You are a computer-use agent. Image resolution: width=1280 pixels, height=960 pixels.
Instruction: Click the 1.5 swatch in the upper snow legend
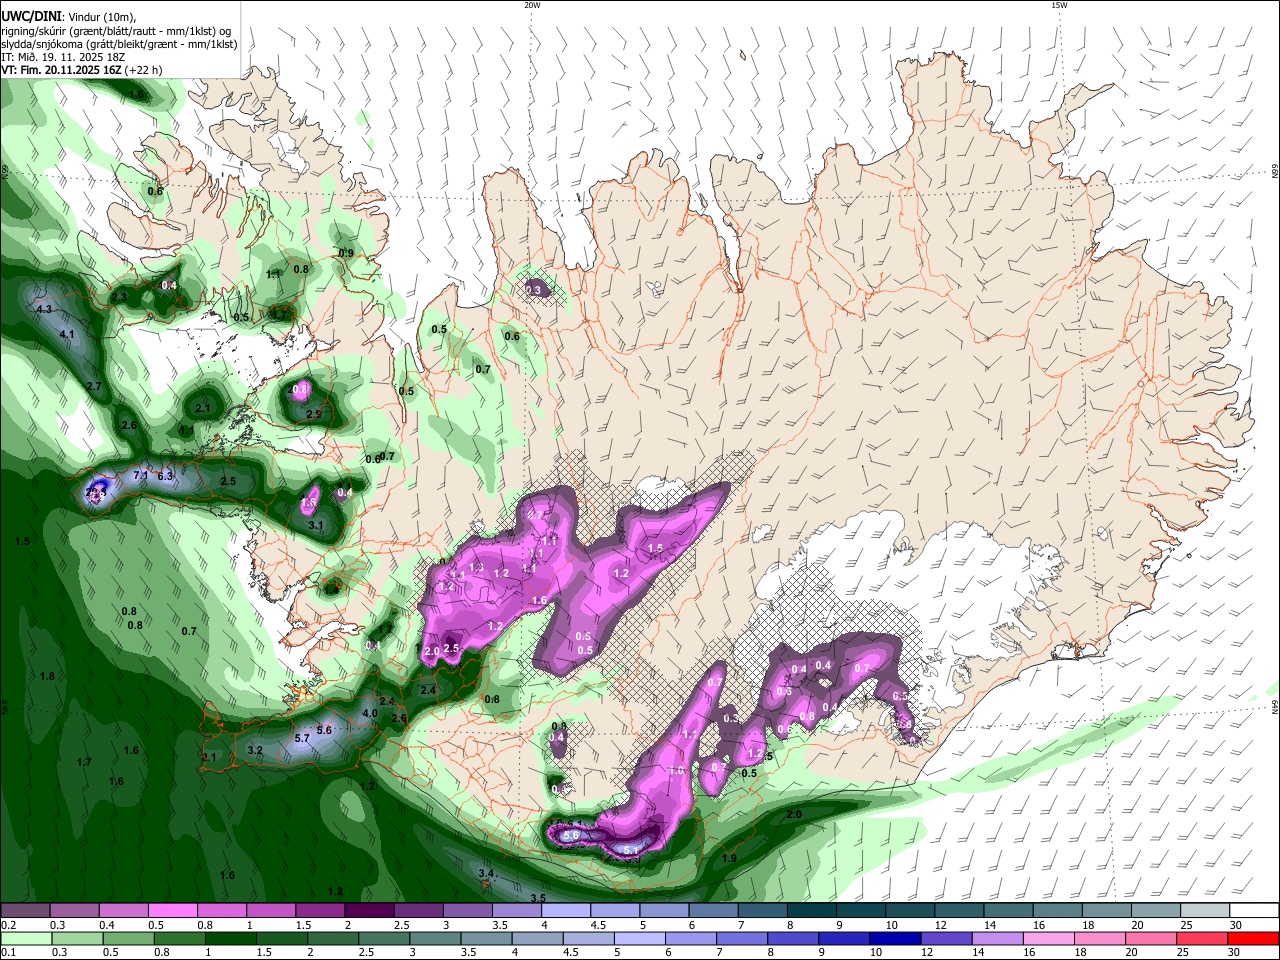(x=320, y=910)
